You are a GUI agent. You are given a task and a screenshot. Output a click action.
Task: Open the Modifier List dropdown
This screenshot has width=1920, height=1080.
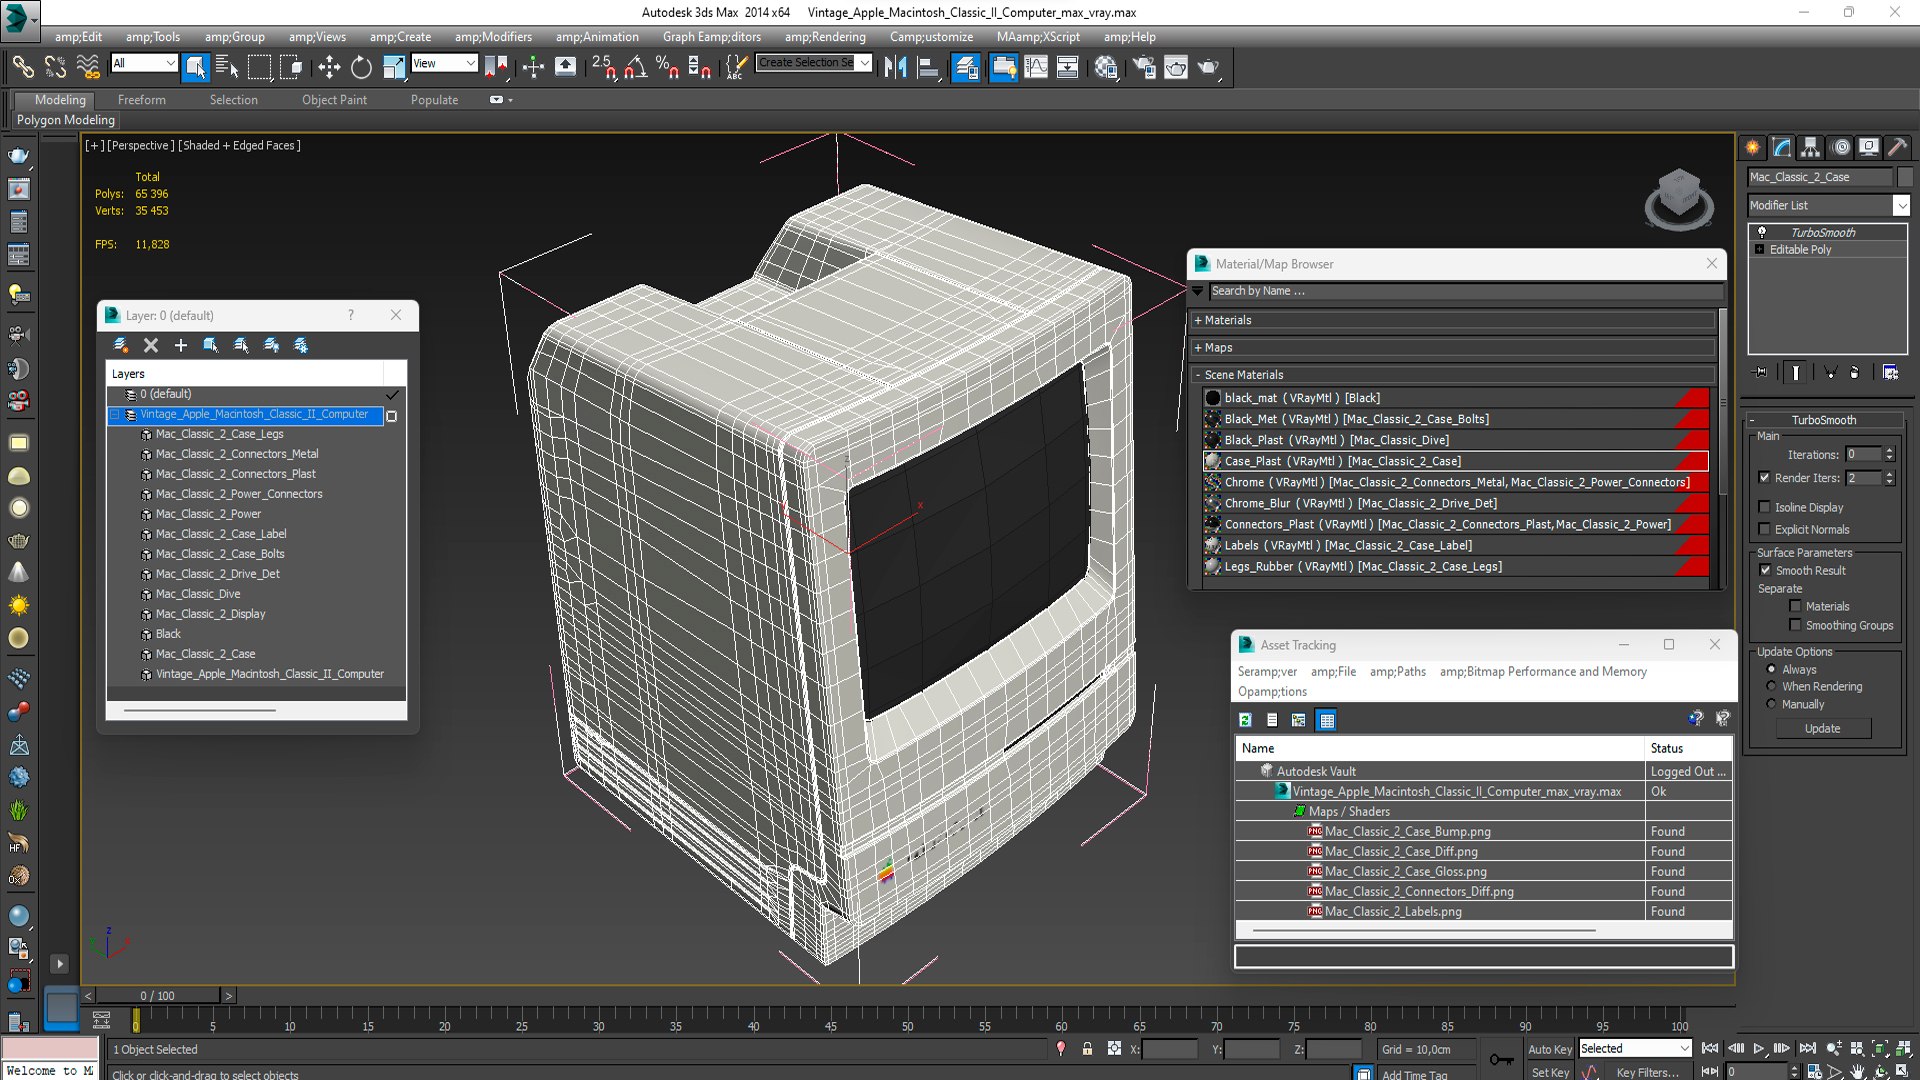click(1901, 205)
